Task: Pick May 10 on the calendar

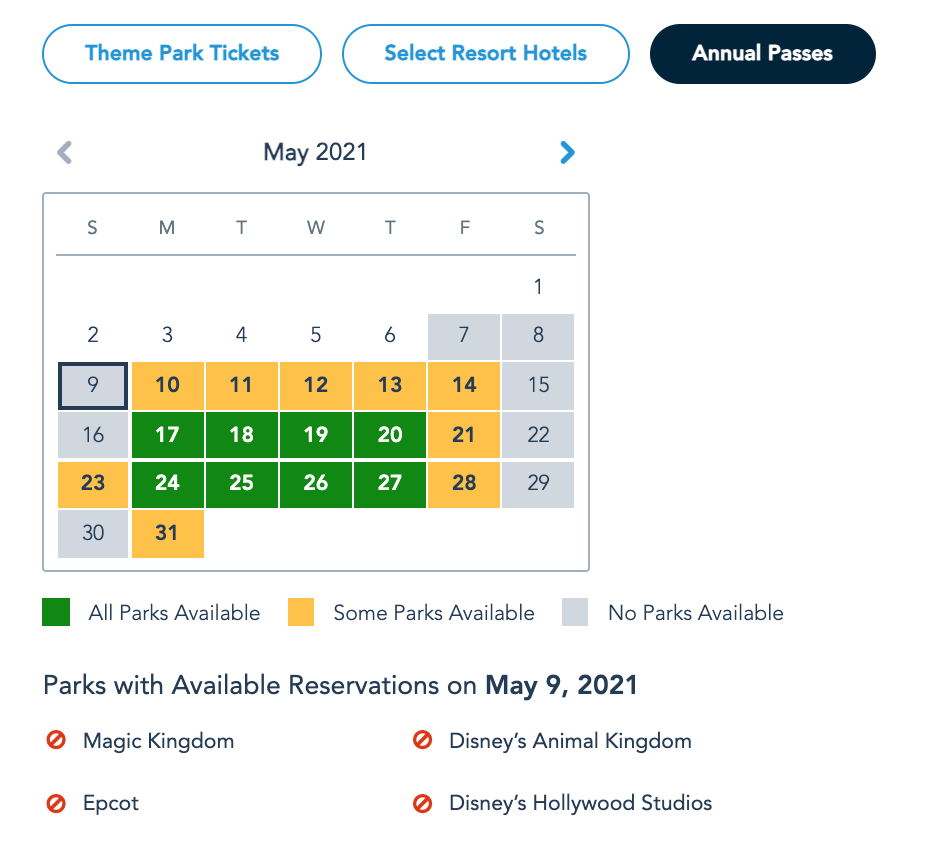Action: (167, 385)
